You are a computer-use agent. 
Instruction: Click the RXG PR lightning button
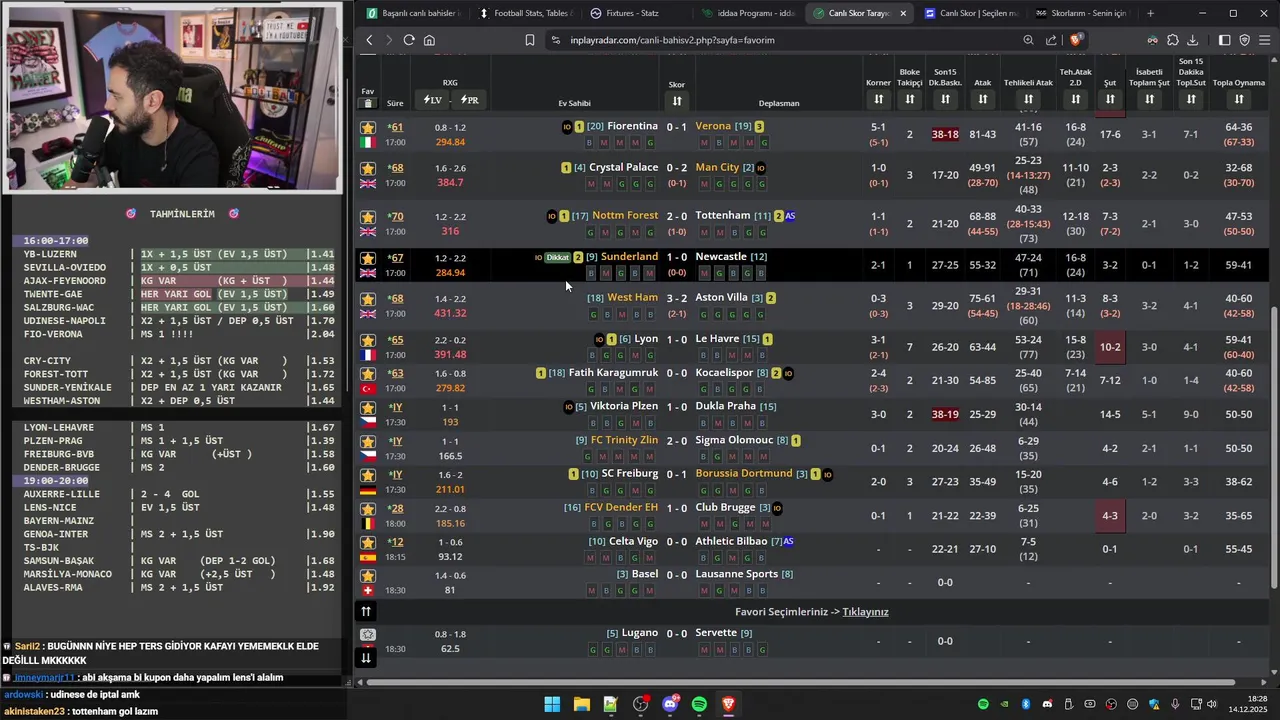[469, 100]
